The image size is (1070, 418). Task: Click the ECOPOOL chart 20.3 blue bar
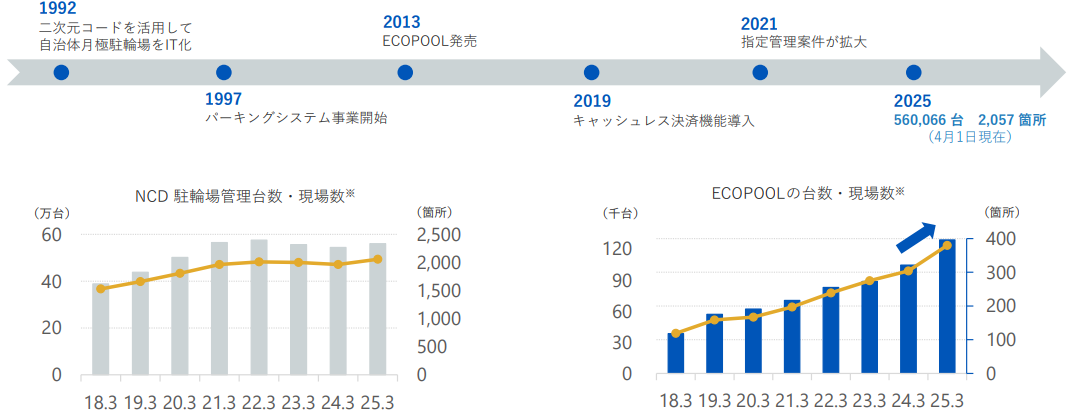coord(753,342)
